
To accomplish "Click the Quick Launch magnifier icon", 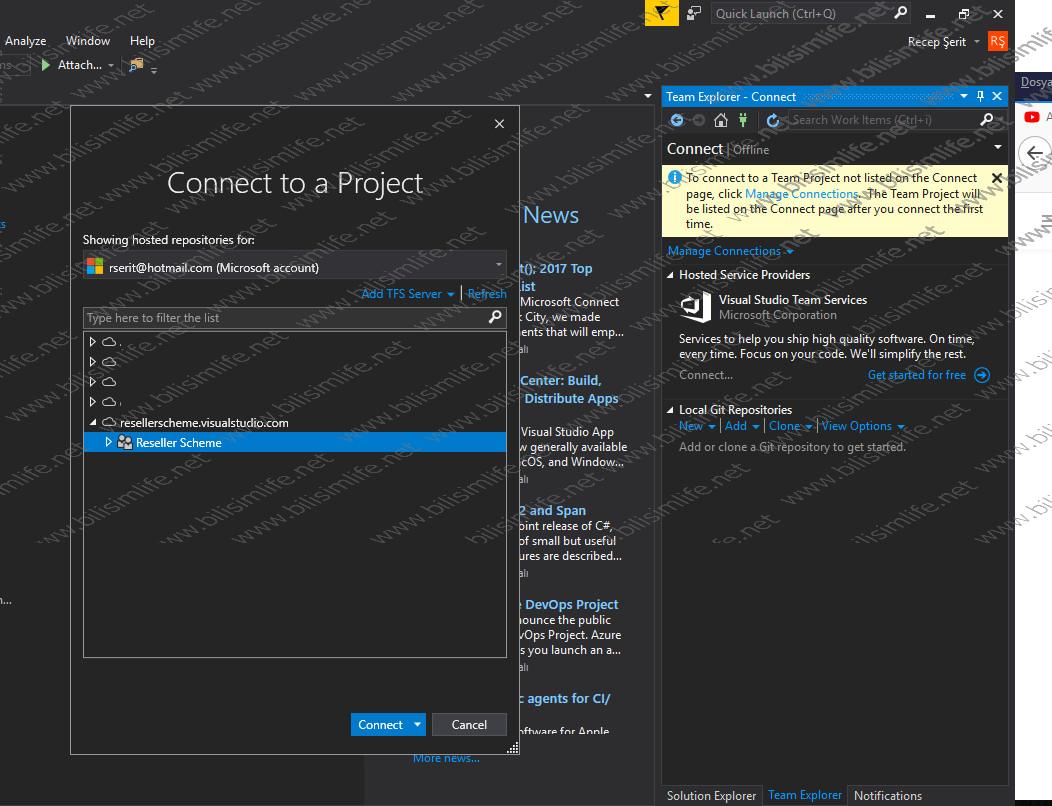I will click(x=901, y=13).
